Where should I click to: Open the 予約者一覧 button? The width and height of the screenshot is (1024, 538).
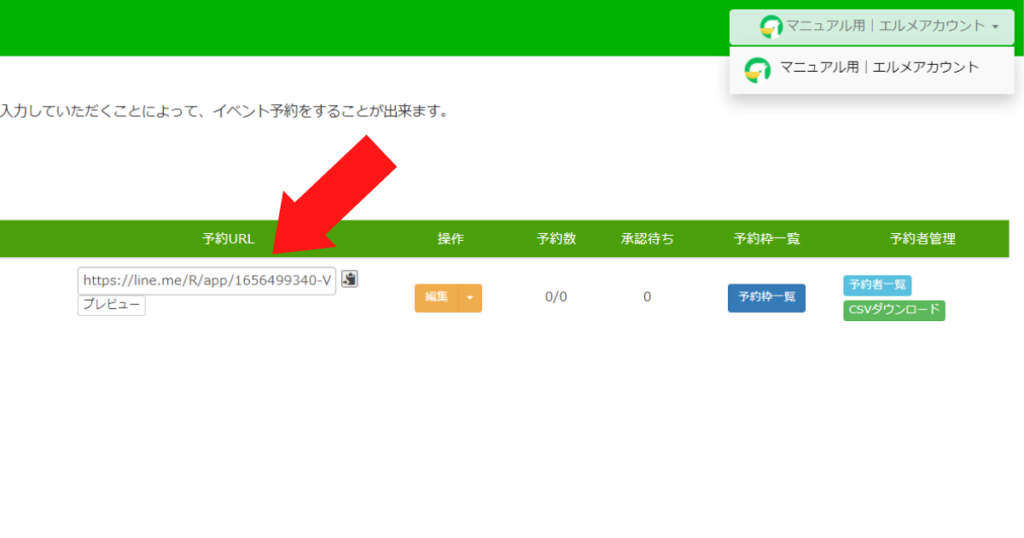click(877, 285)
